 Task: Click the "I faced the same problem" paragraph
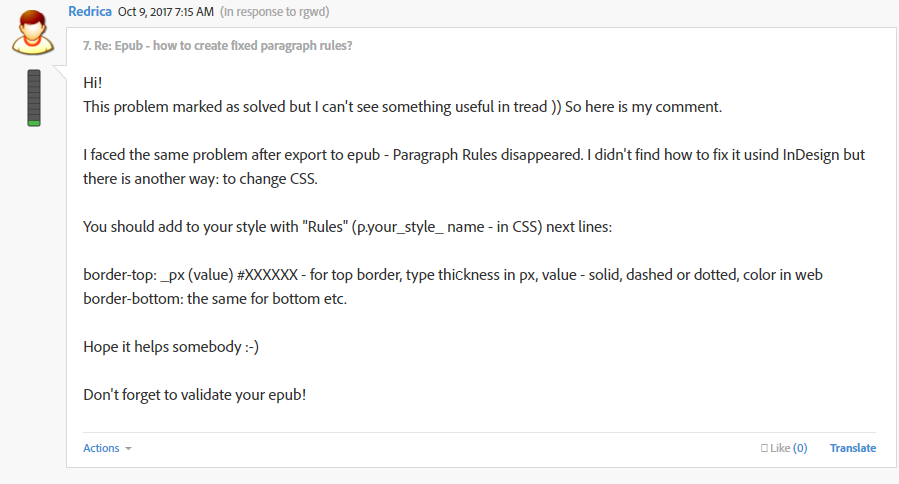pos(474,167)
